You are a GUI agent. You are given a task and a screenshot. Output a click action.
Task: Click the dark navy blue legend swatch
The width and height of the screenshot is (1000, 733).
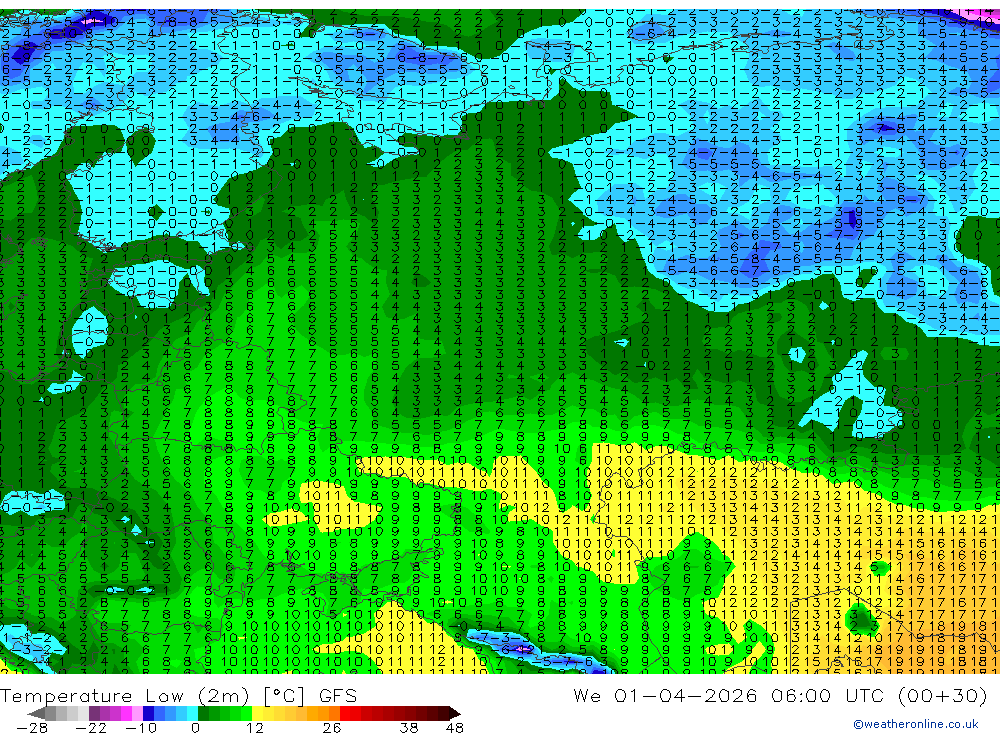pyautogui.click(x=148, y=714)
